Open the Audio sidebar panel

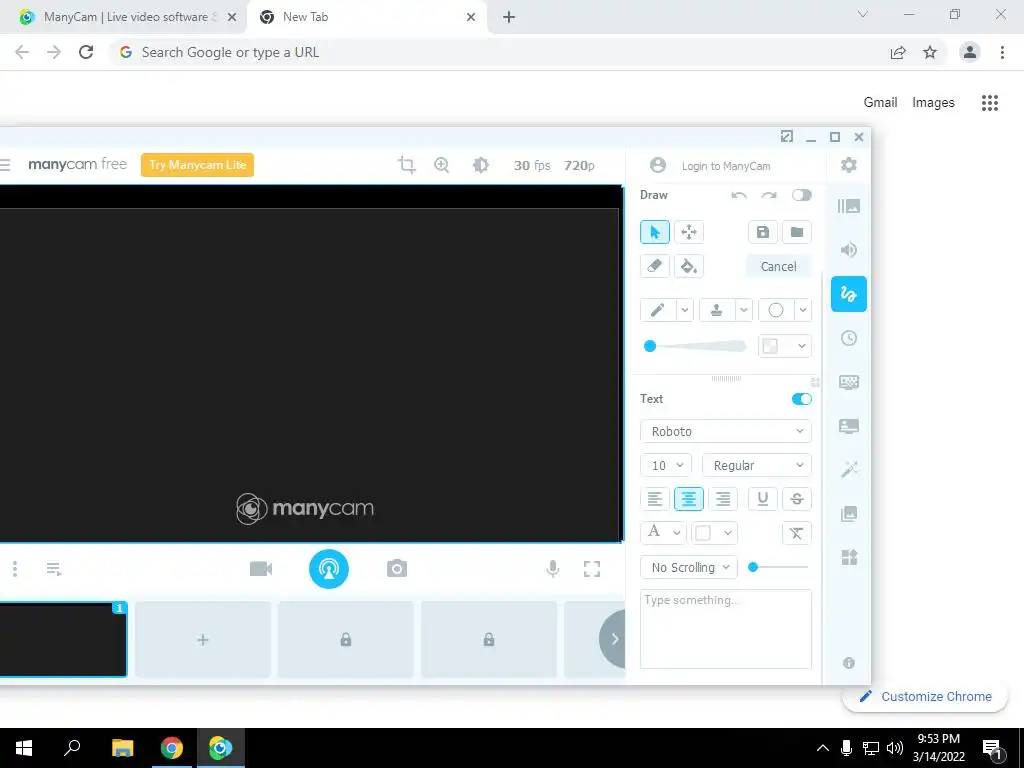pyautogui.click(x=848, y=250)
